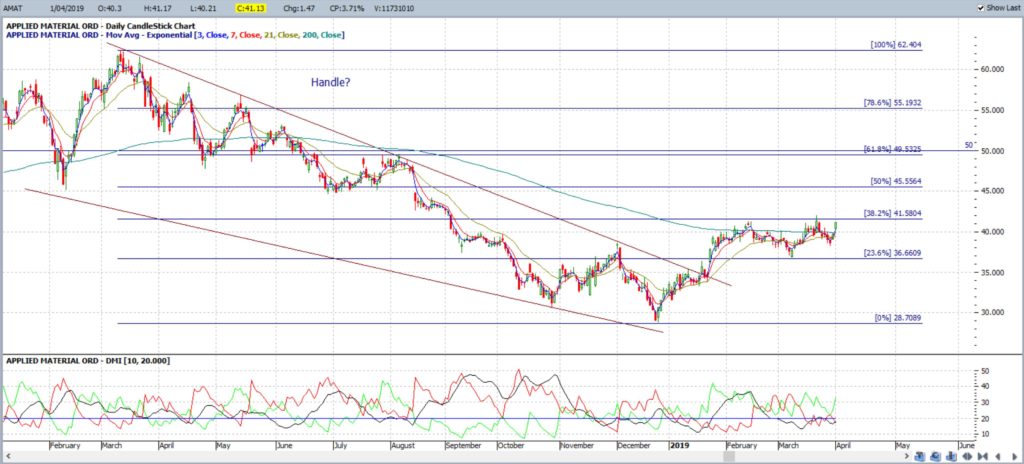Image resolution: width=1024 pixels, height=464 pixels.
Task: Click the [38.2%] 41.5804 Fibonacci label
Action: click(893, 213)
